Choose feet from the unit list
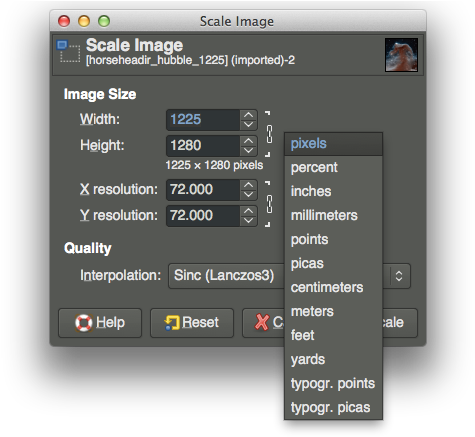 point(333,335)
